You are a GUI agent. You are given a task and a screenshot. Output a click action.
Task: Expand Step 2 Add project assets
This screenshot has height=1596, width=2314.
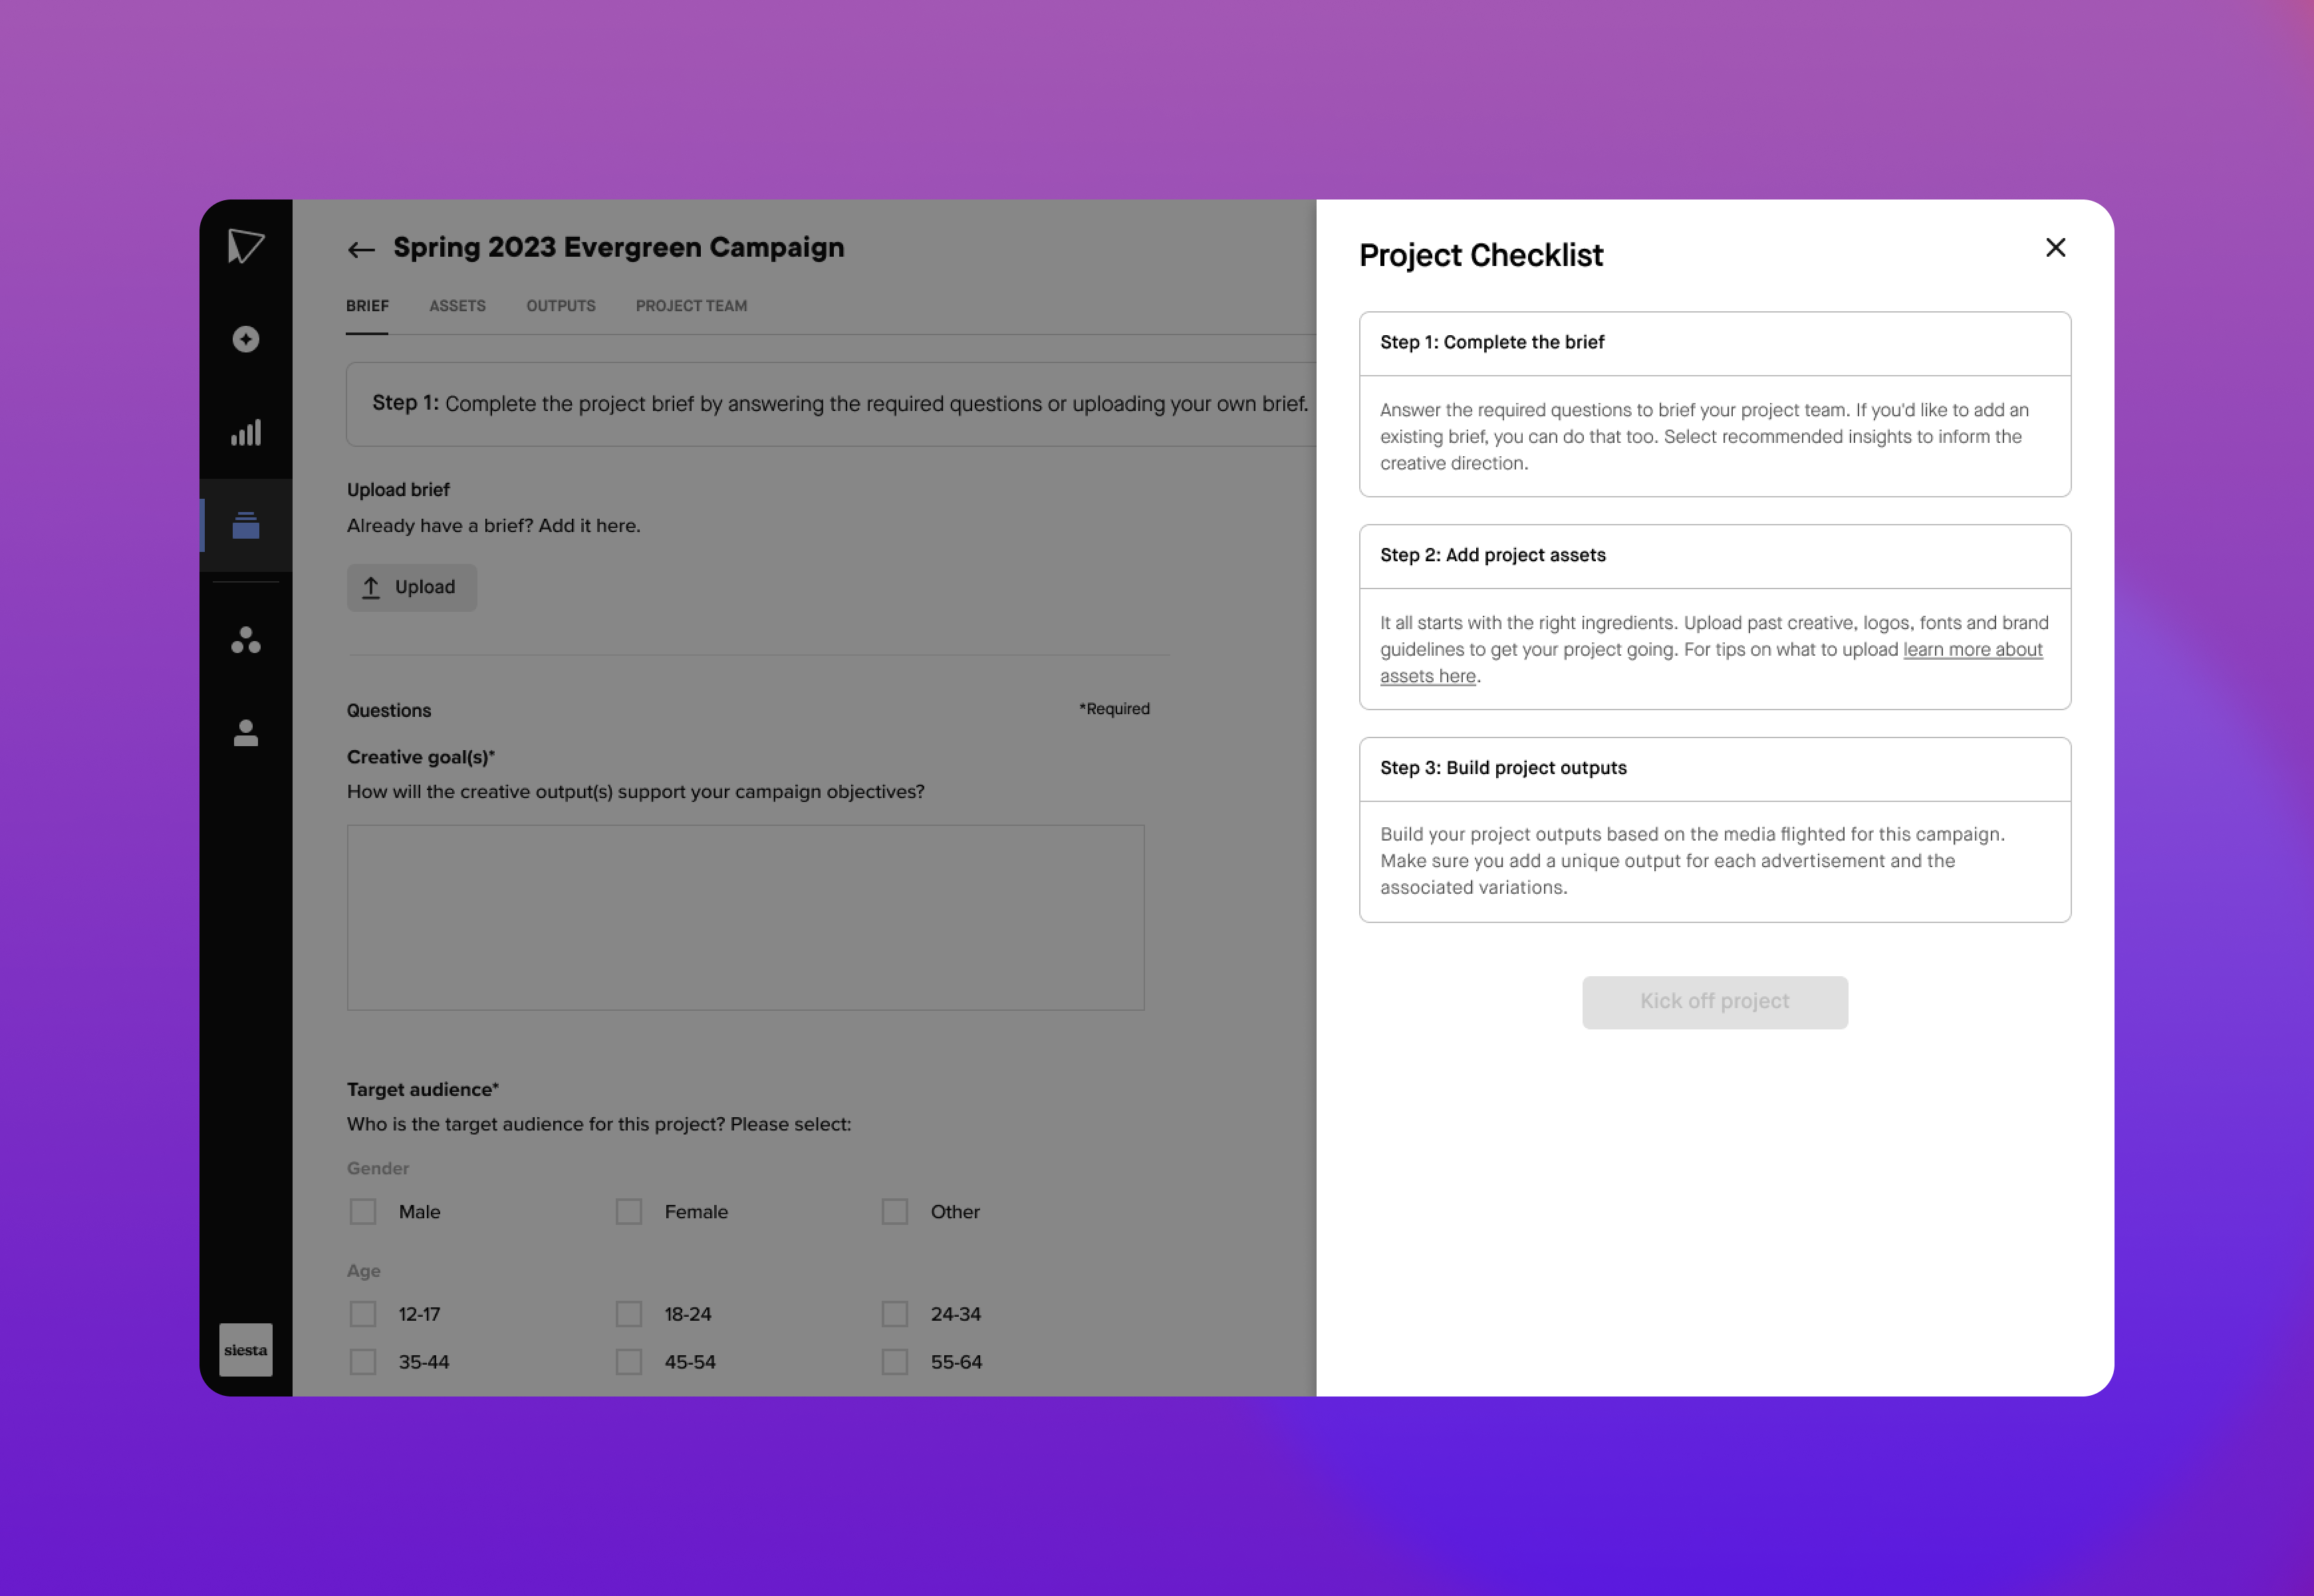pyautogui.click(x=1714, y=554)
